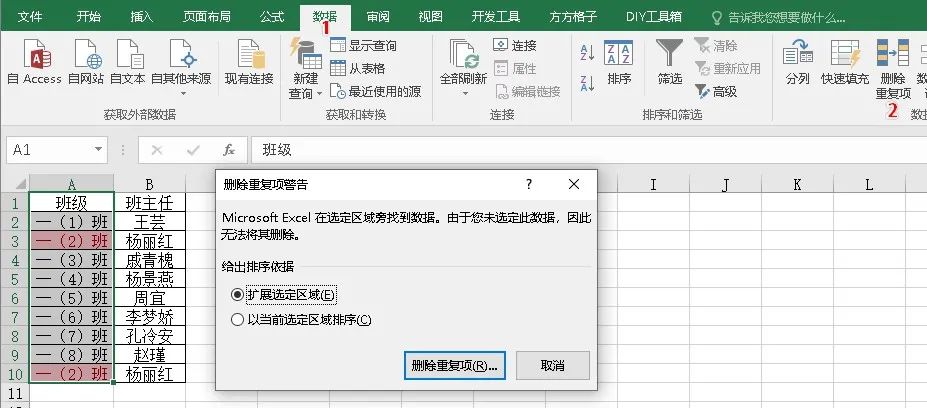
Task: Click cell 一（5）班
Action: (x=72, y=297)
